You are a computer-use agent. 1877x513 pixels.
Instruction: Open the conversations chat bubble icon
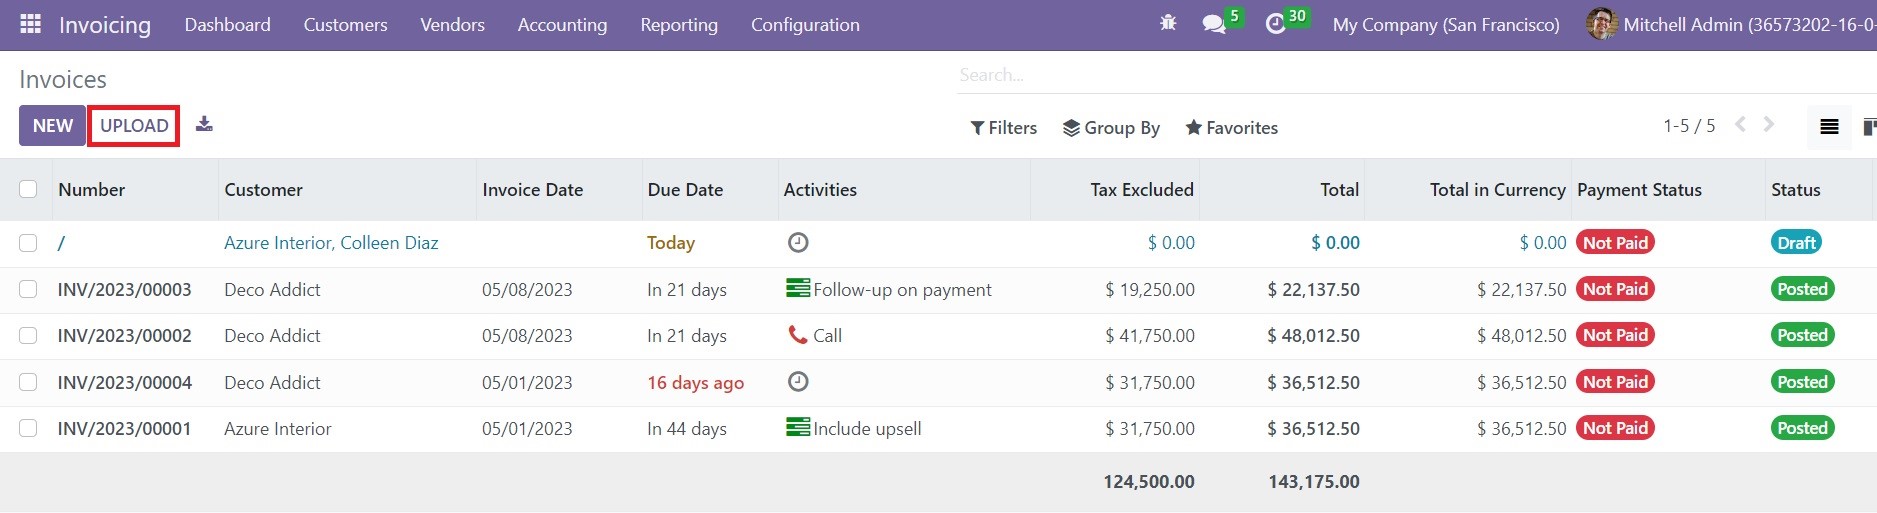pyautogui.click(x=1214, y=24)
